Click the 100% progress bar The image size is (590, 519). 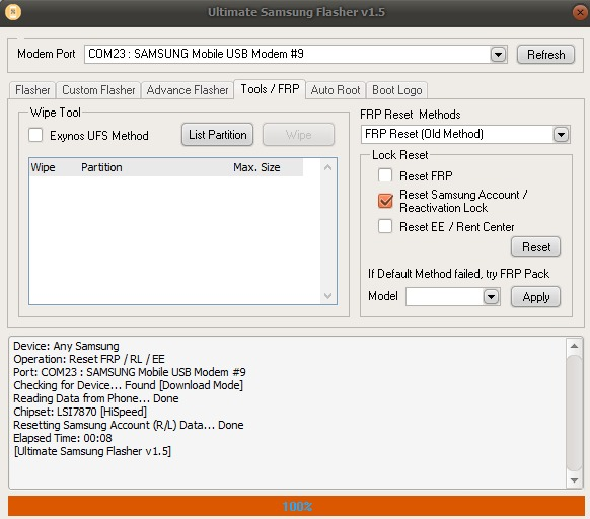click(296, 506)
